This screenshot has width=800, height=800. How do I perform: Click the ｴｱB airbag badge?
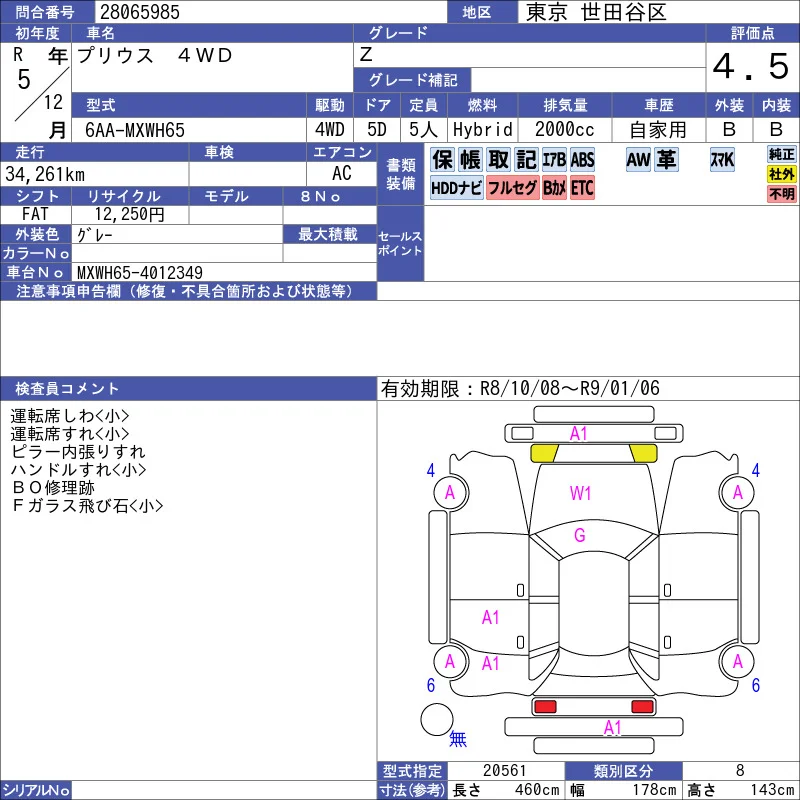coord(554,160)
